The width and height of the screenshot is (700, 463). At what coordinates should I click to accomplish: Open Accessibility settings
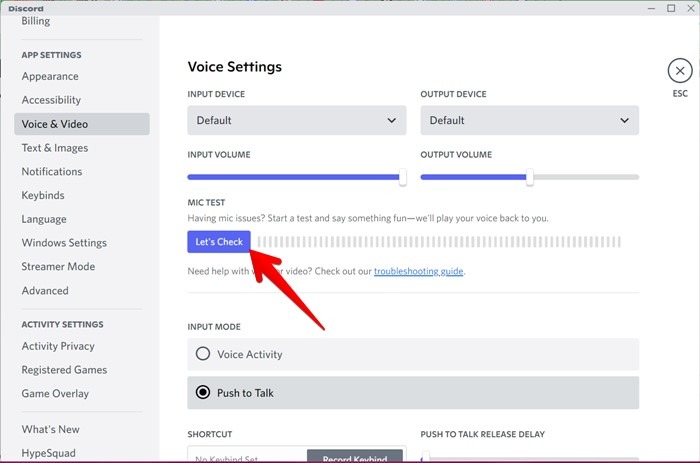(x=51, y=100)
